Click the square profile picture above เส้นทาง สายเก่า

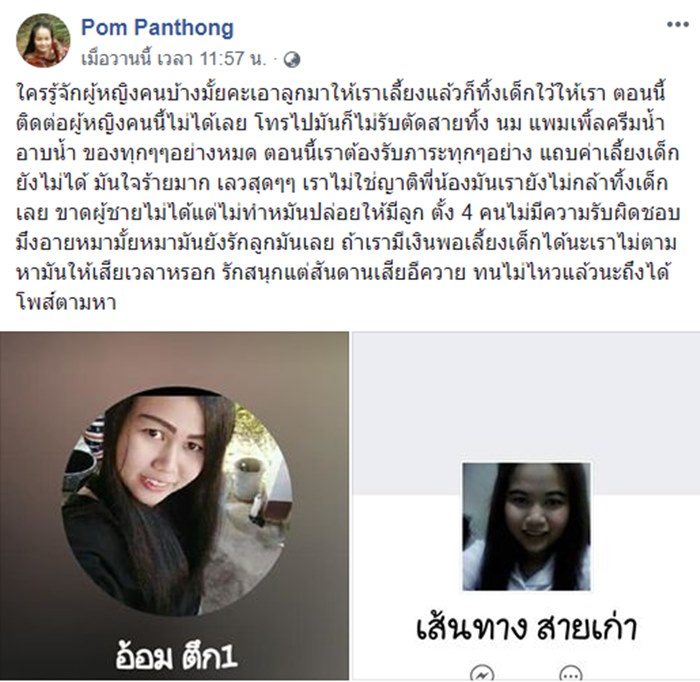coord(526,526)
